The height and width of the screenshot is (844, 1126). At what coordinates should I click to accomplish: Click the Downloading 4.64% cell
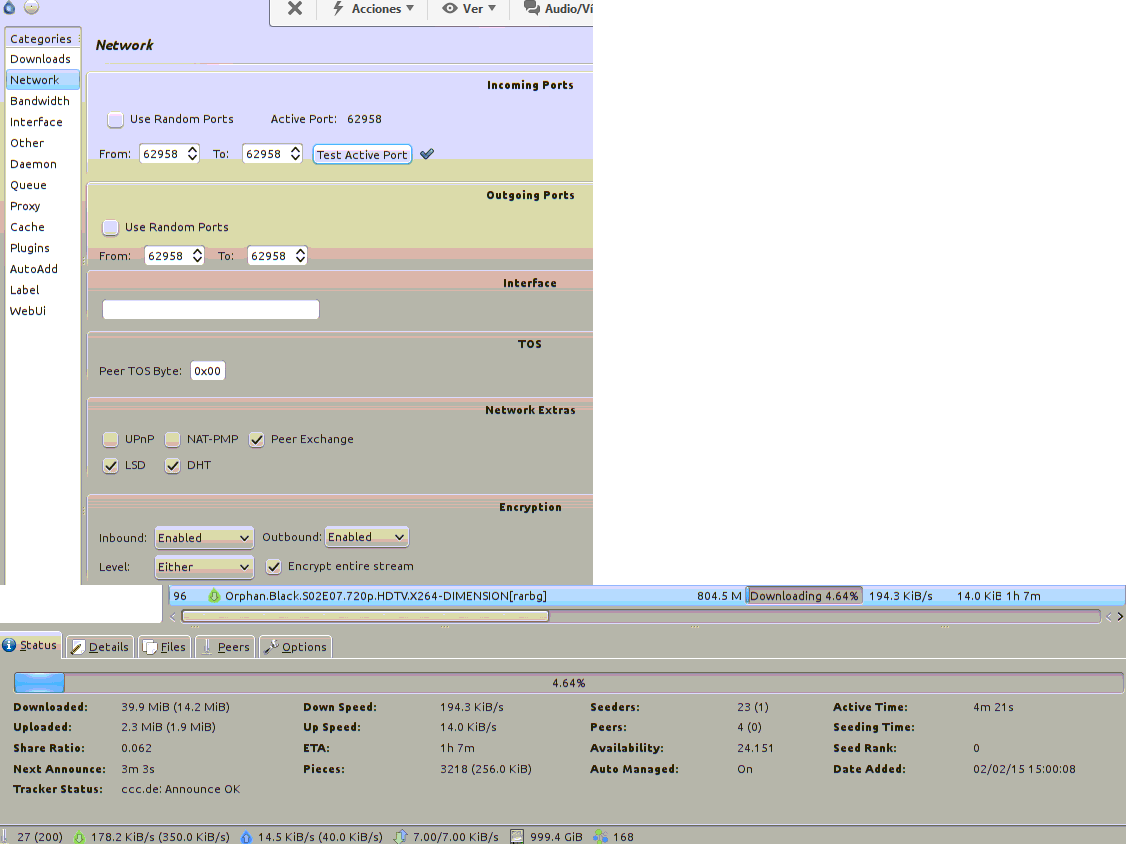(x=804, y=595)
